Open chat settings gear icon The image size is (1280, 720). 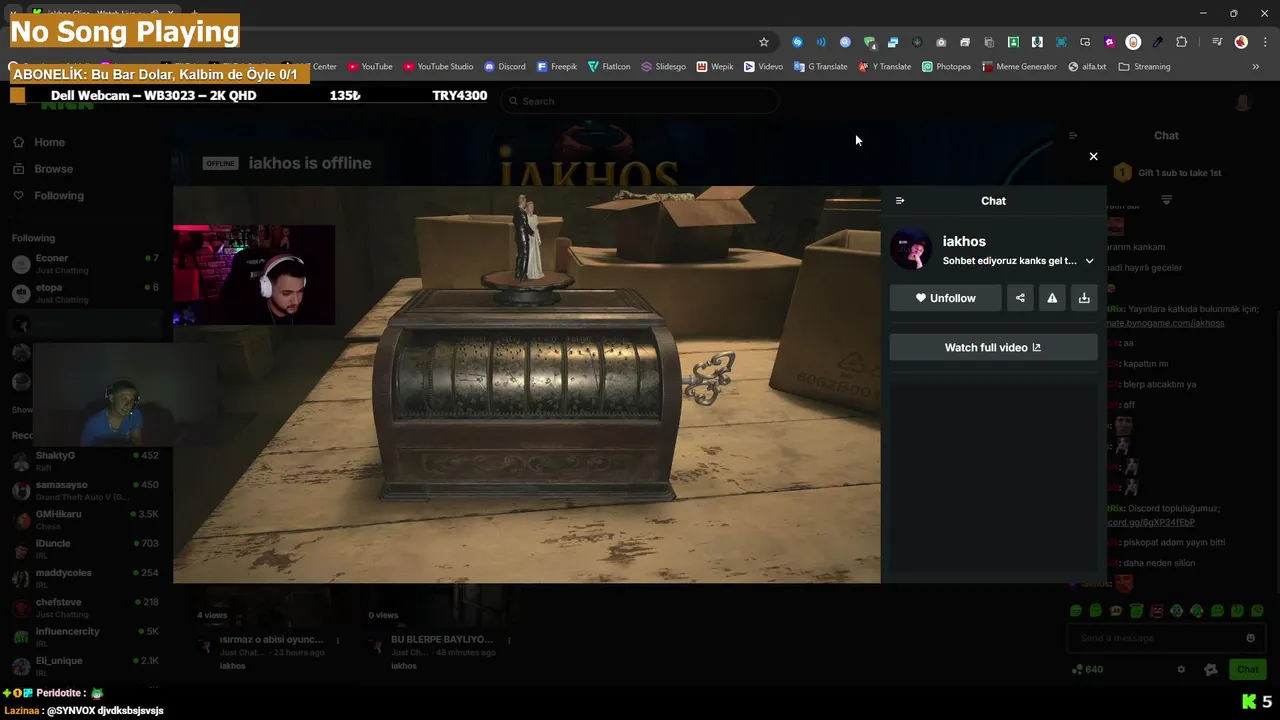1181,670
